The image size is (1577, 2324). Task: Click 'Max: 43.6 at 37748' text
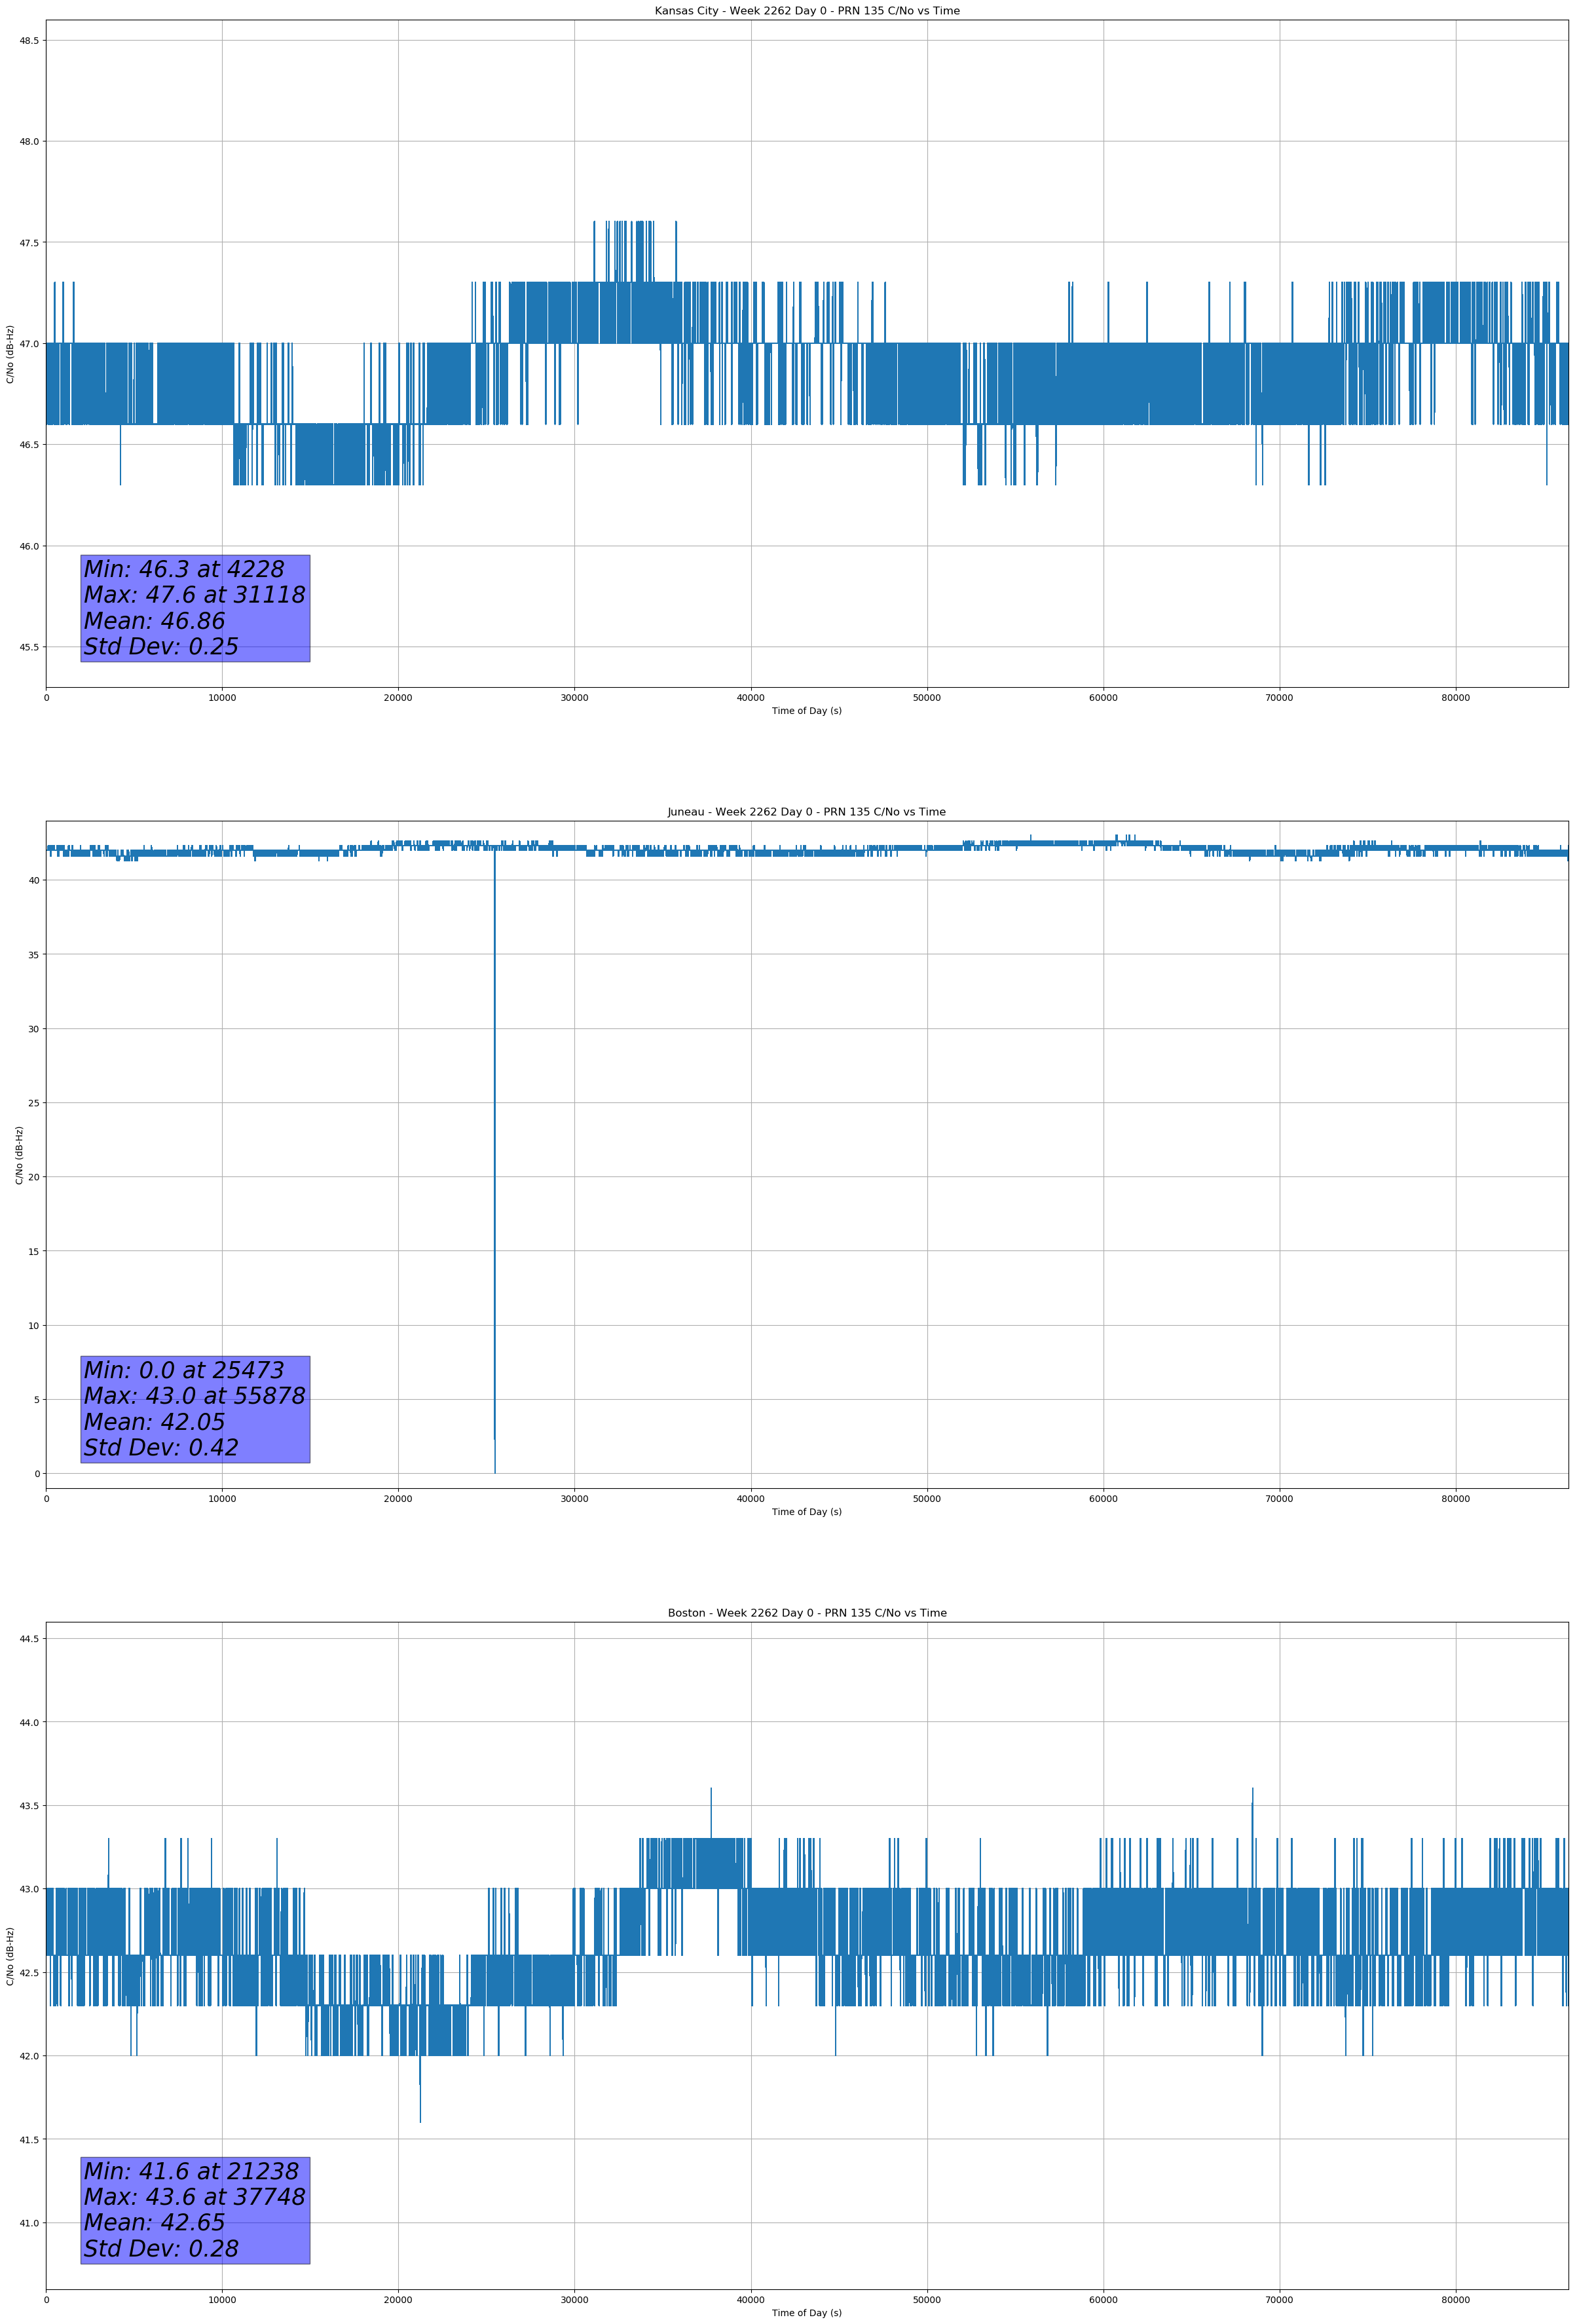point(194,2197)
